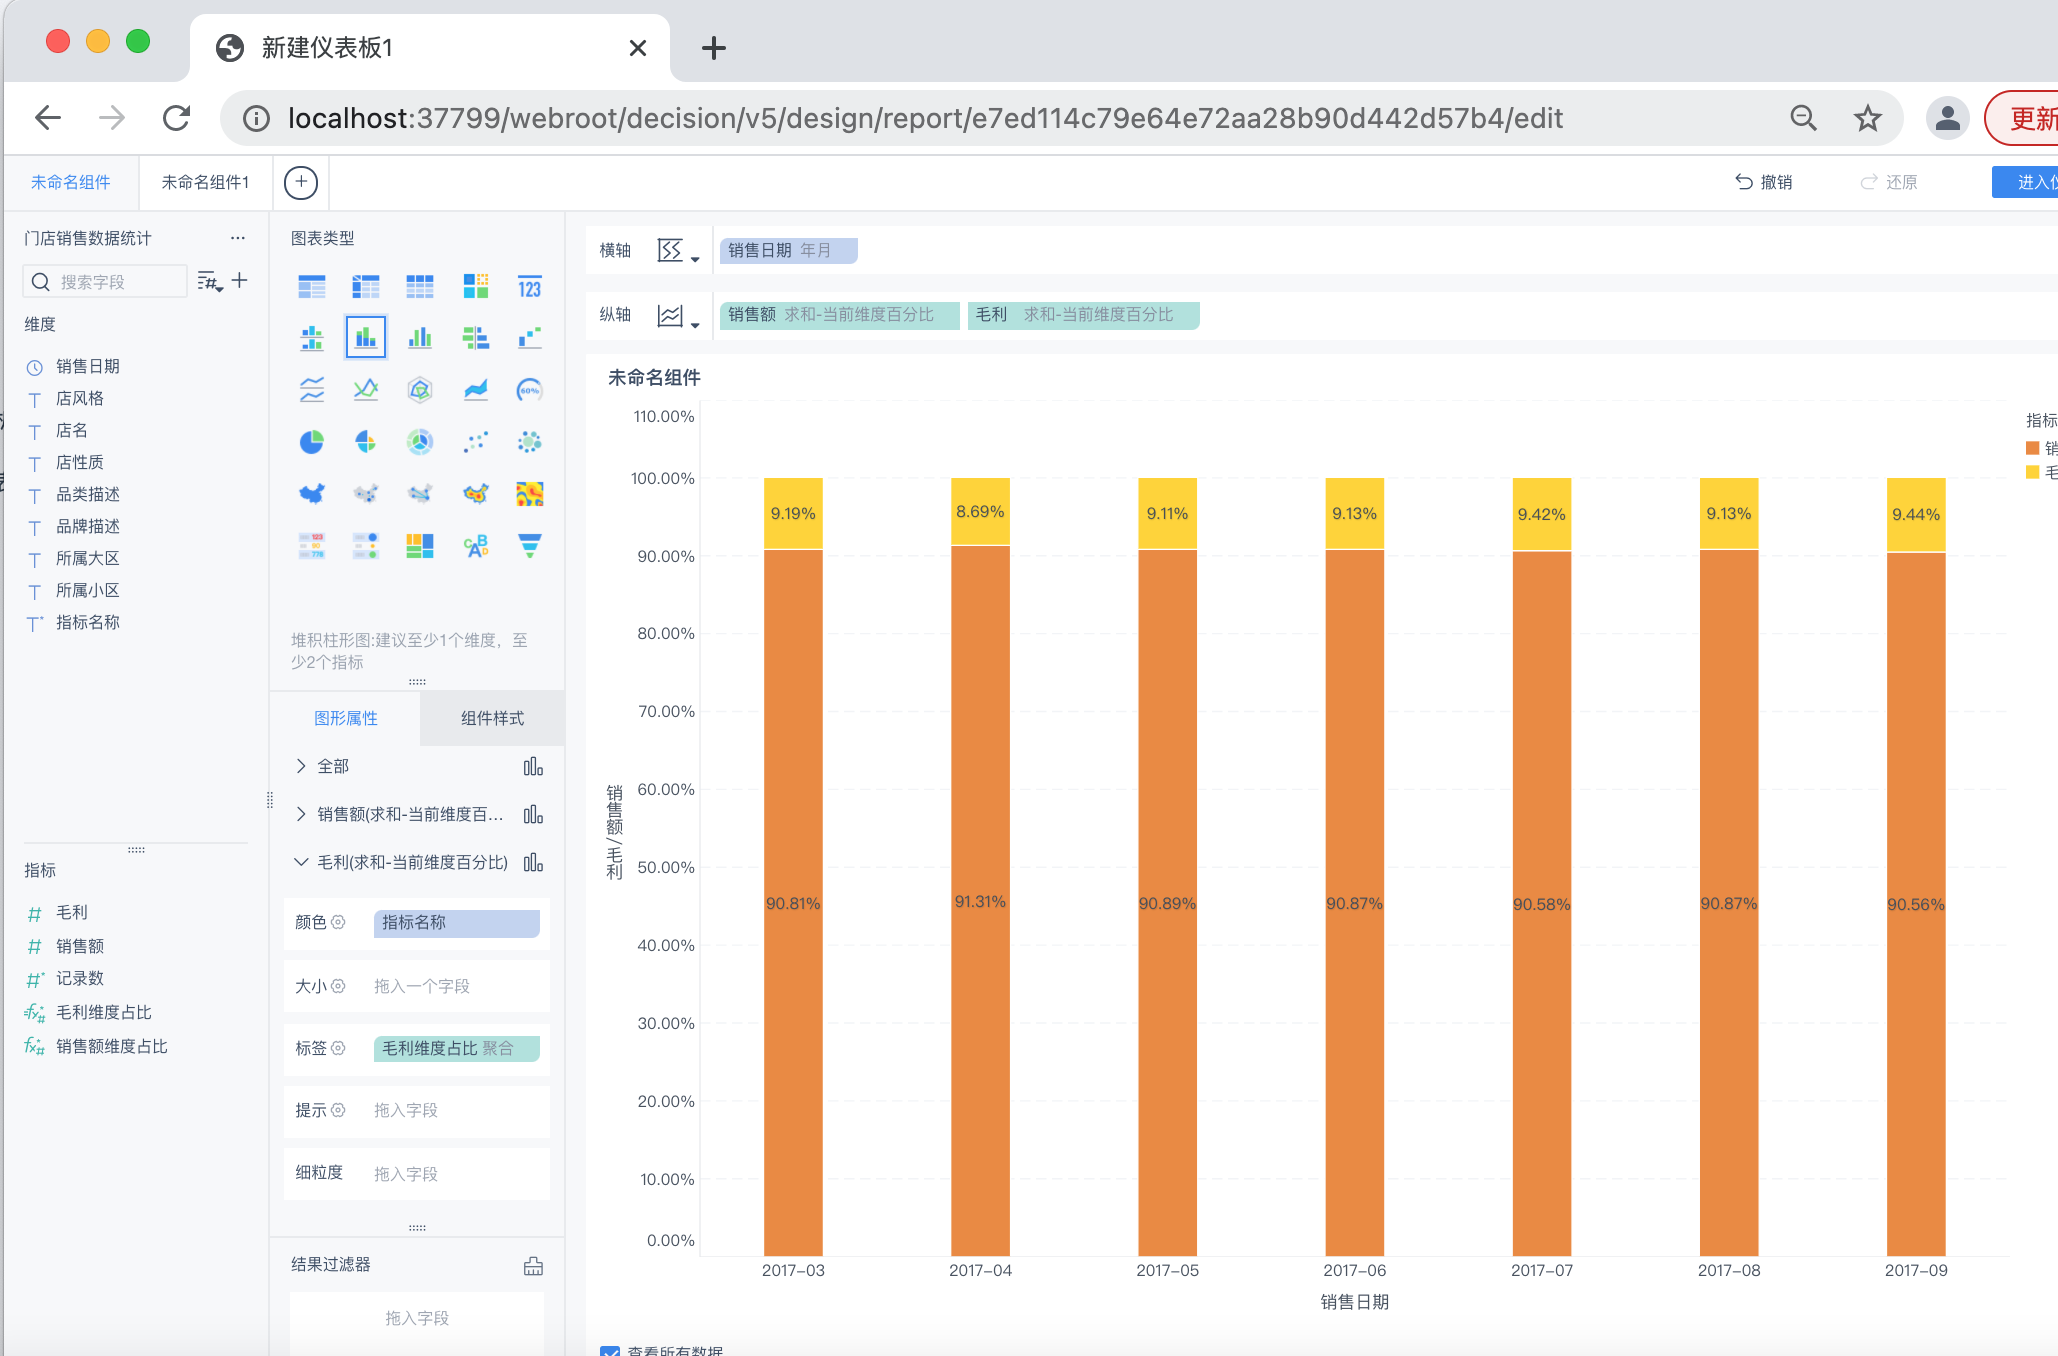Bookmark this page with the star icon

pyautogui.click(x=1867, y=118)
